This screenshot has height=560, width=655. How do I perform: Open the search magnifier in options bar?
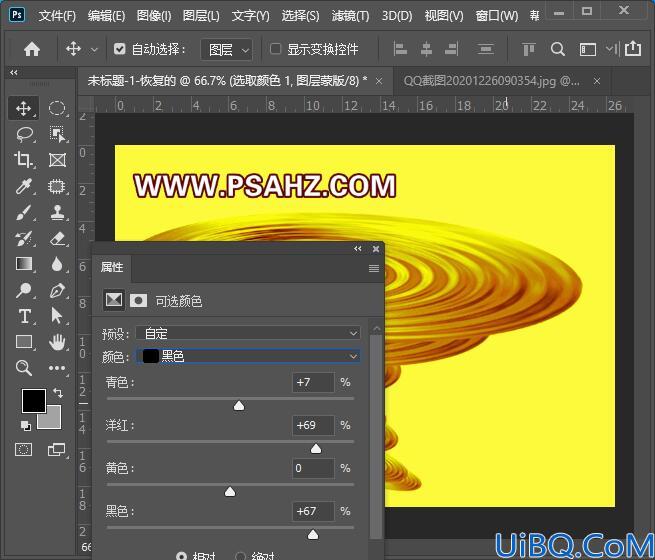(558, 49)
